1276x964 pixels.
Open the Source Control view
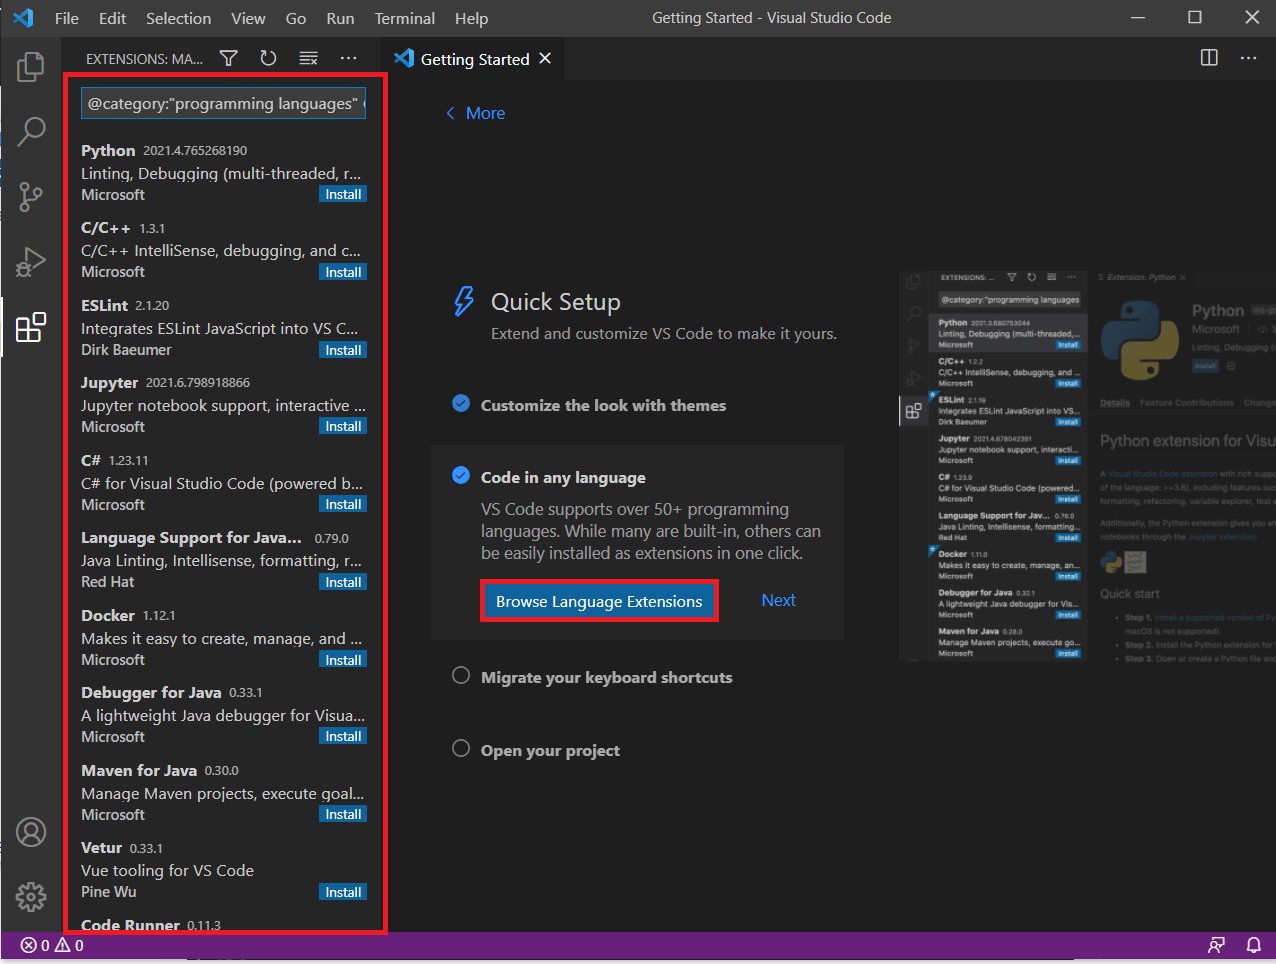[31, 197]
